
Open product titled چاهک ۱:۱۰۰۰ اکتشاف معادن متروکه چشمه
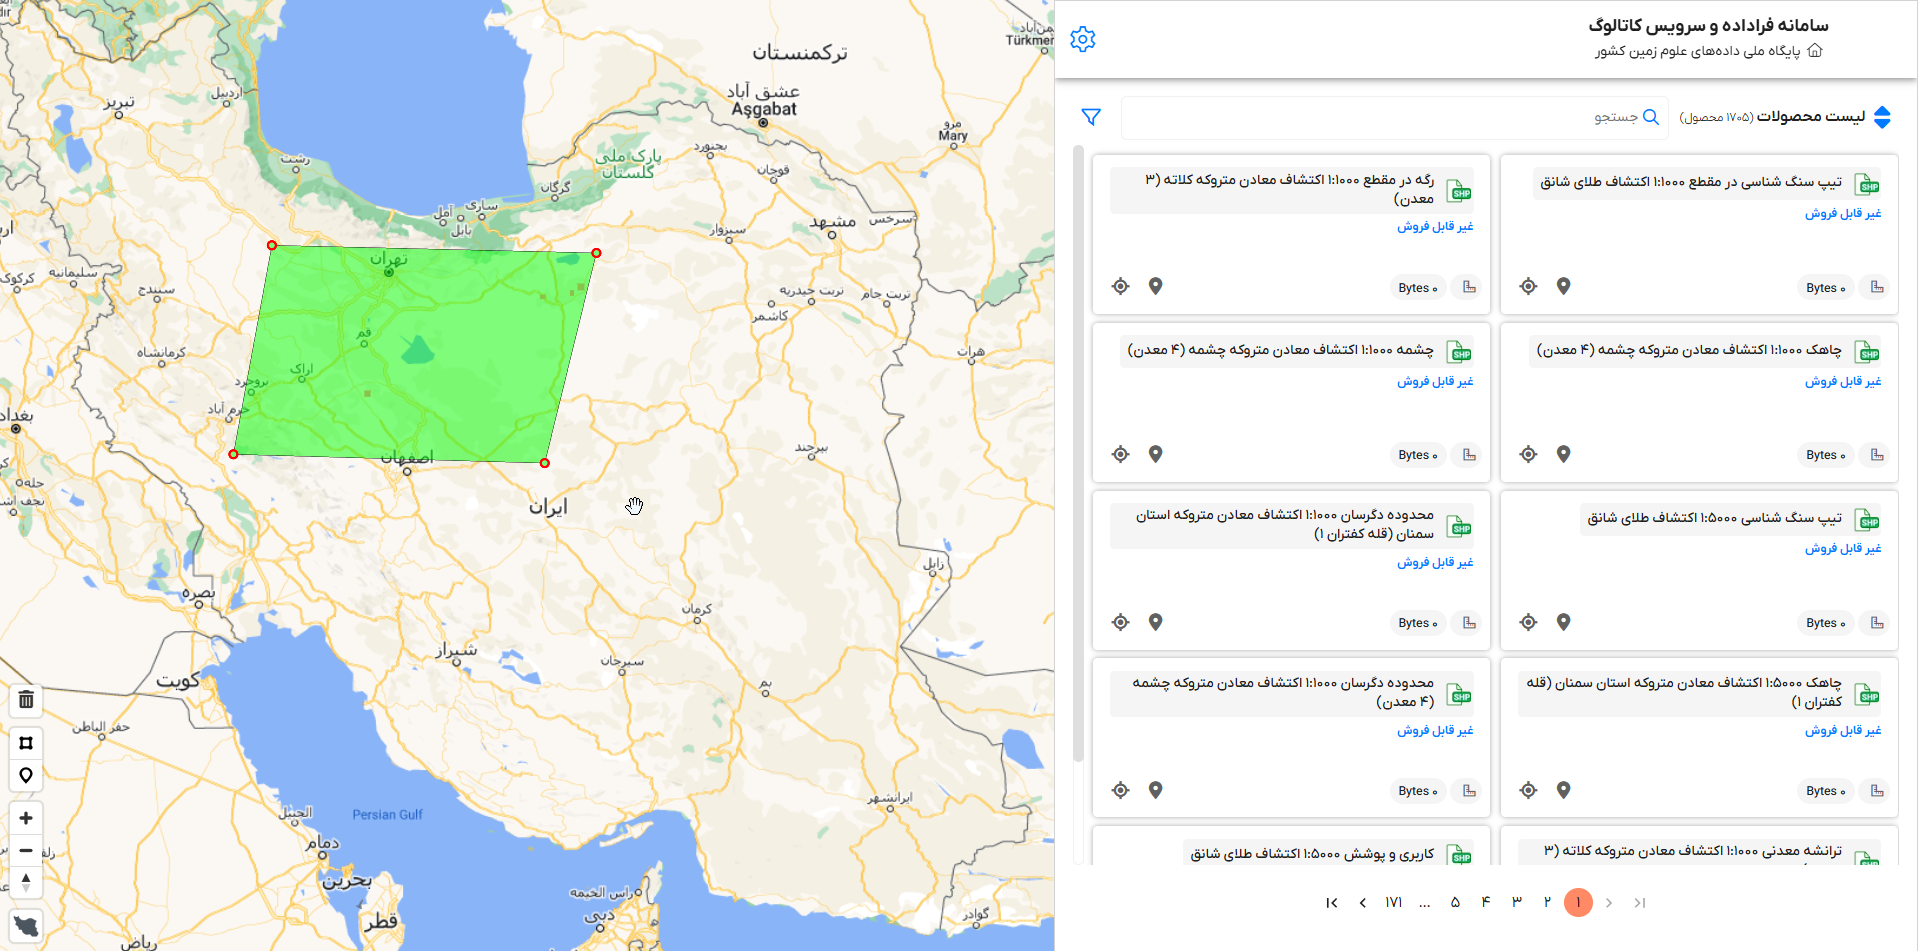coord(1689,350)
